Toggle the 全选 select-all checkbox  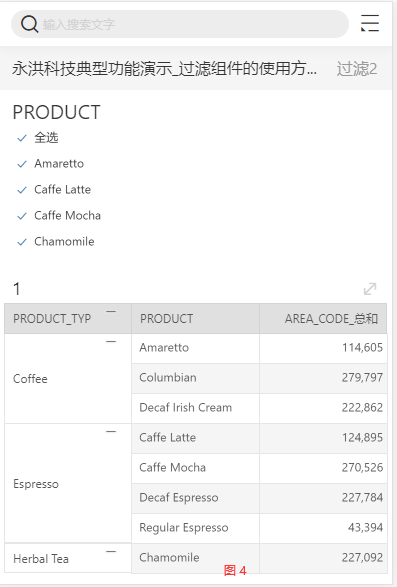point(22,138)
